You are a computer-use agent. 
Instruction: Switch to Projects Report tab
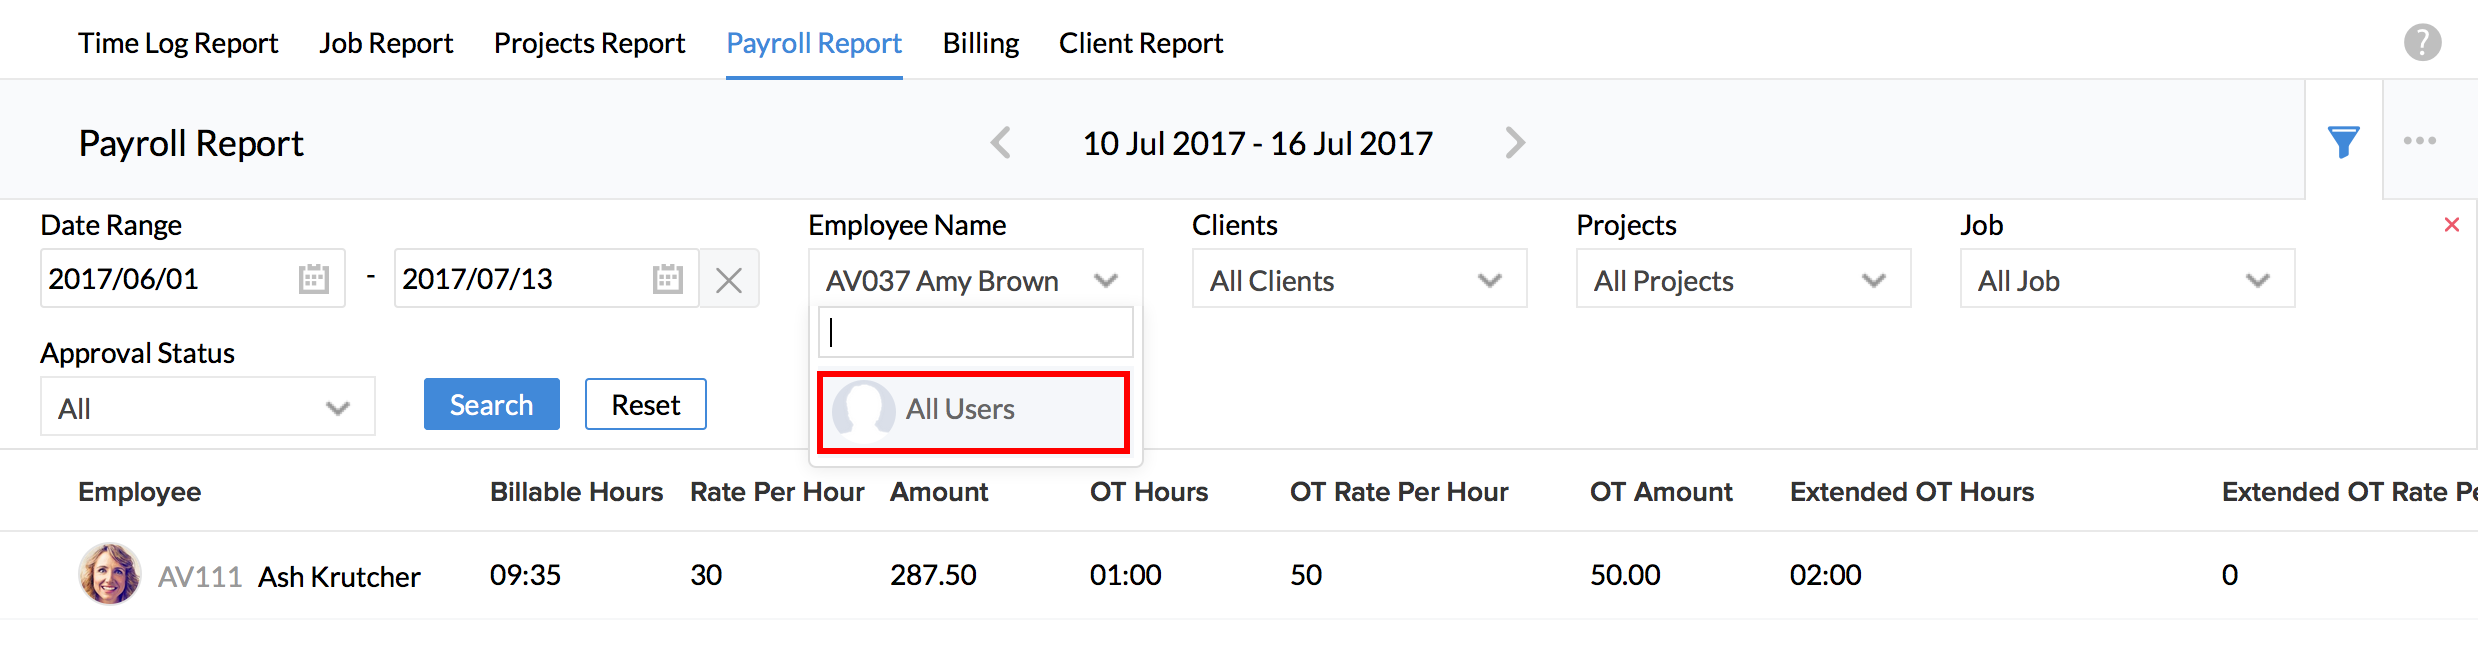(589, 43)
